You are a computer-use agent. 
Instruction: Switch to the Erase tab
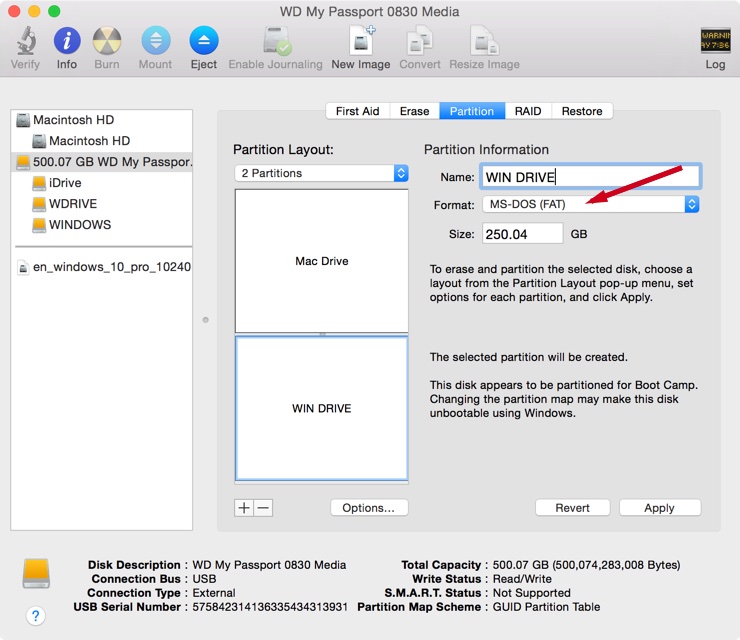[414, 111]
